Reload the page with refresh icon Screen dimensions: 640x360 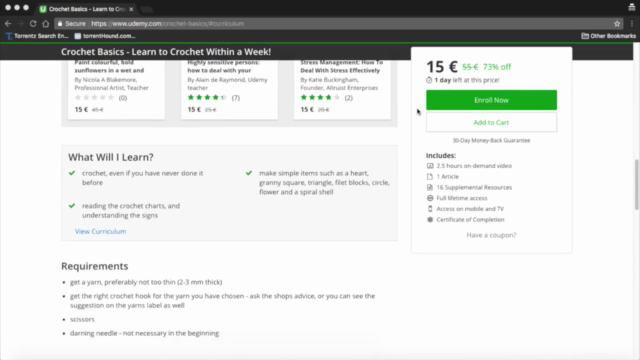pos(33,24)
